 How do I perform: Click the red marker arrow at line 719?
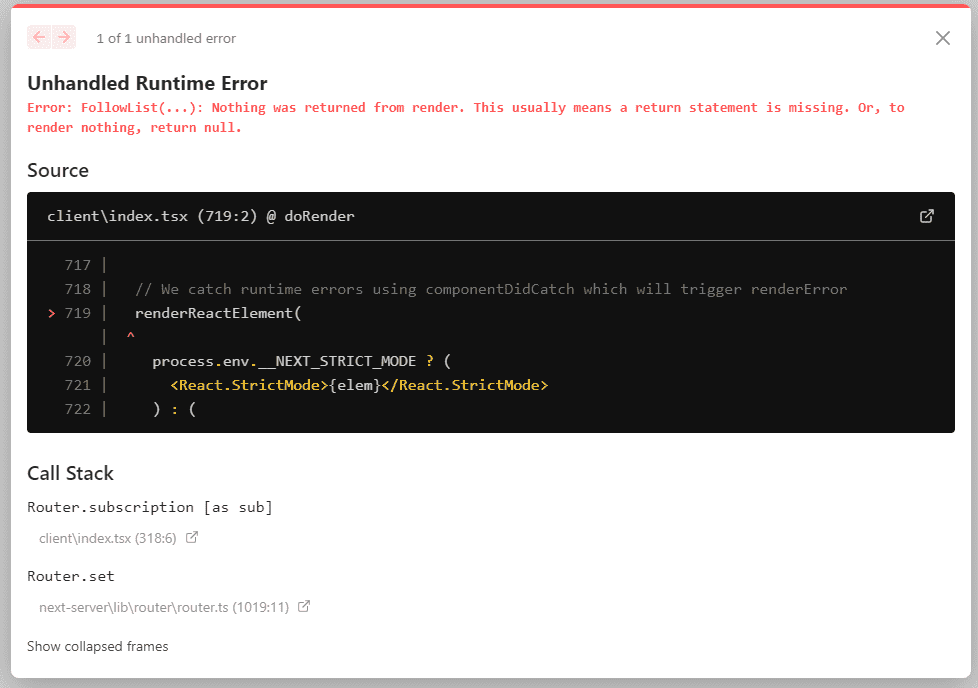point(52,313)
